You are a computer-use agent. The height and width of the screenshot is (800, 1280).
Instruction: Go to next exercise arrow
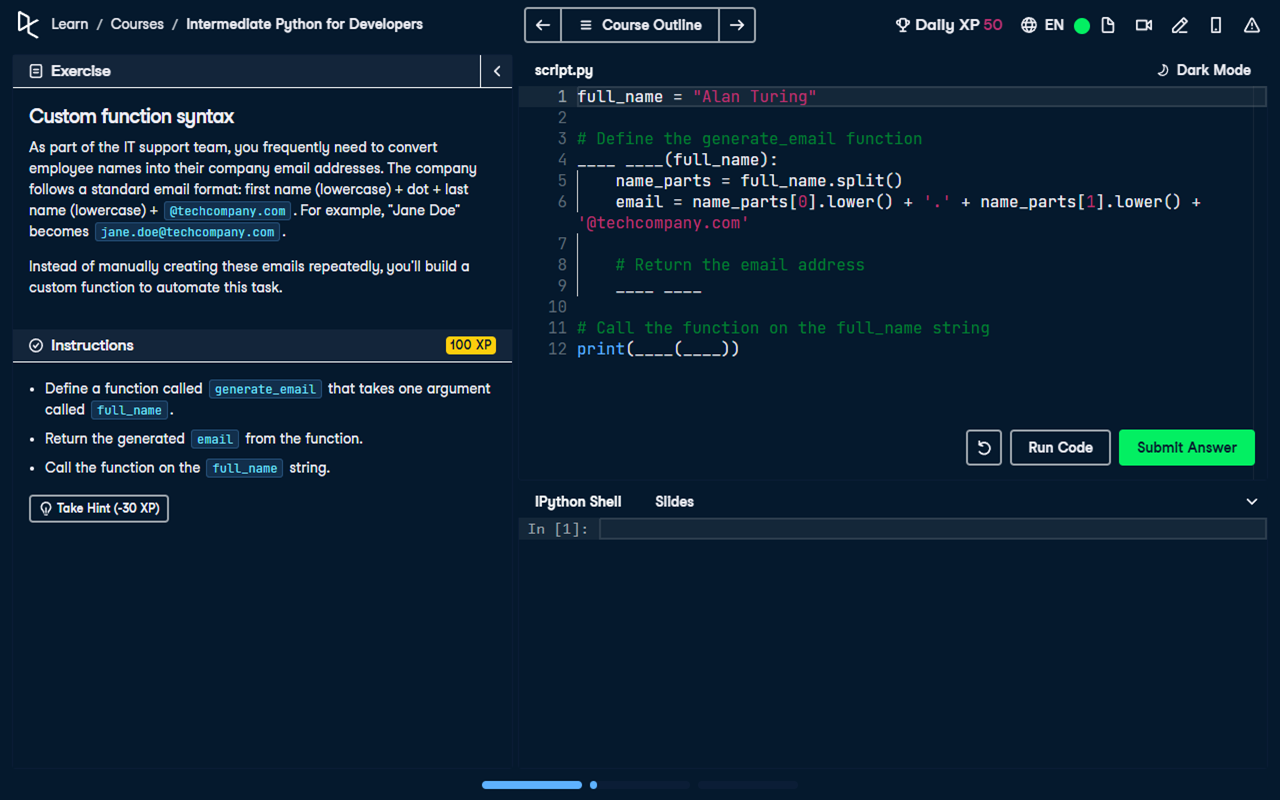click(737, 25)
